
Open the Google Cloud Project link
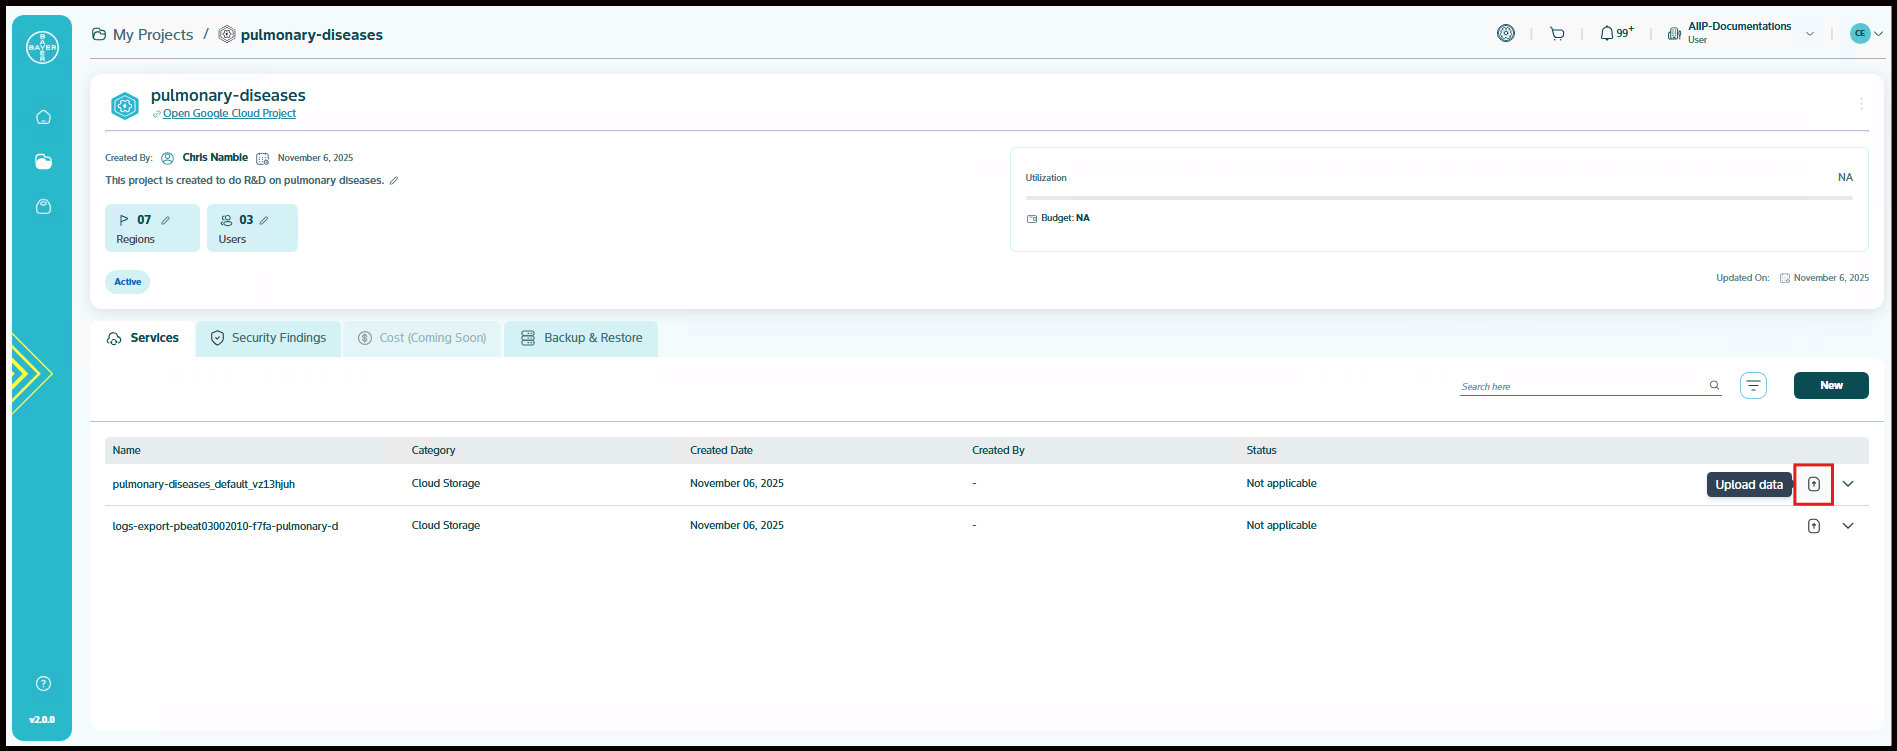tap(229, 114)
